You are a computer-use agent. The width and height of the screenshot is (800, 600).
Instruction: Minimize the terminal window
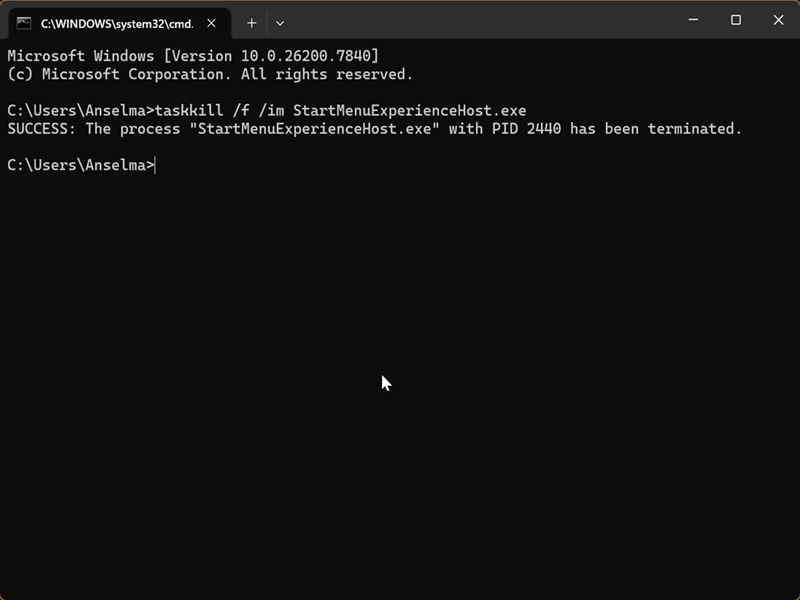(692, 20)
